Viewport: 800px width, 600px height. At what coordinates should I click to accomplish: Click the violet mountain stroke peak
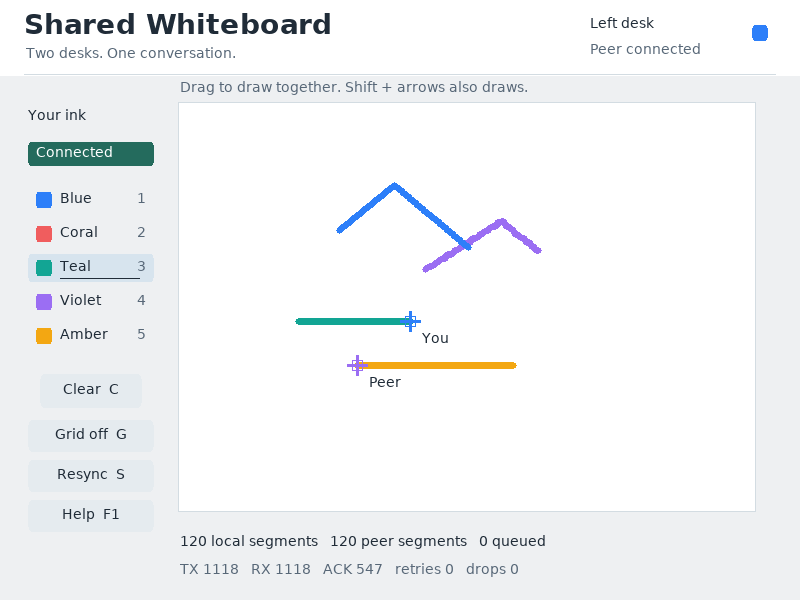pos(502,222)
